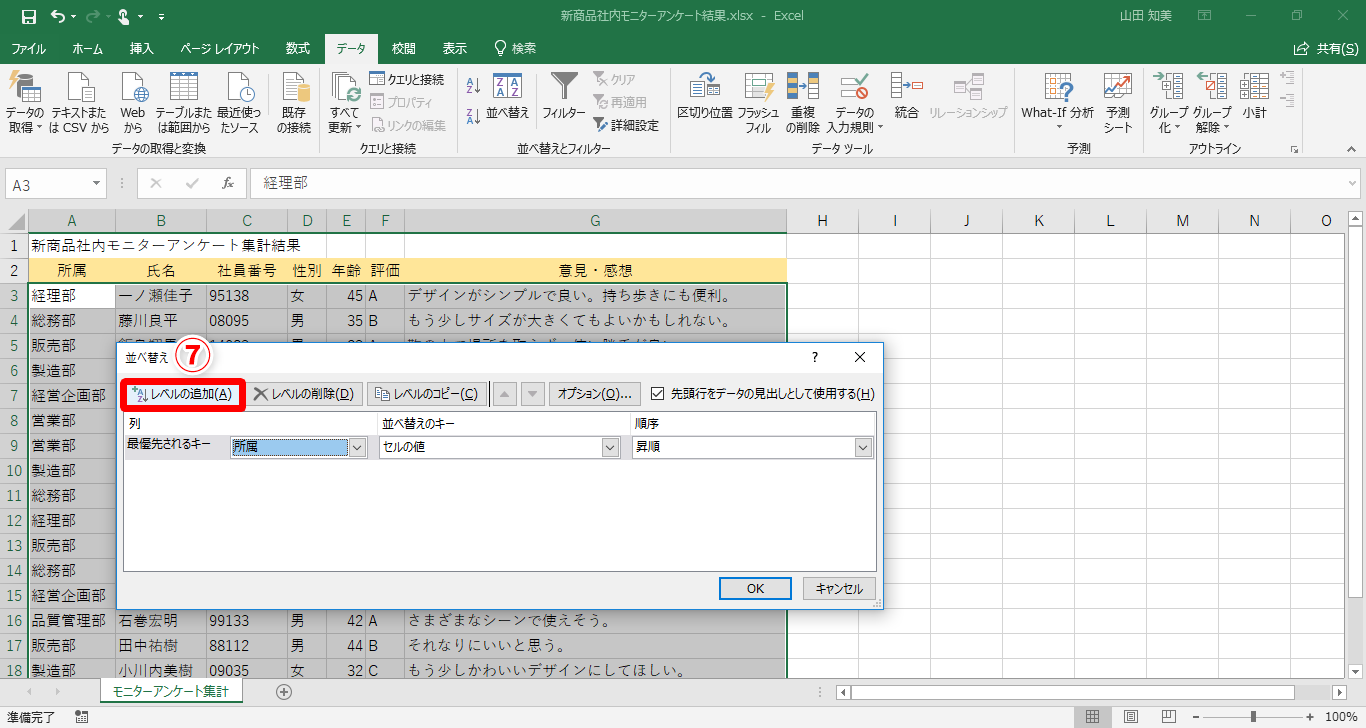Open 最近使ったソース icon
1366x728 pixels.
click(x=239, y=89)
